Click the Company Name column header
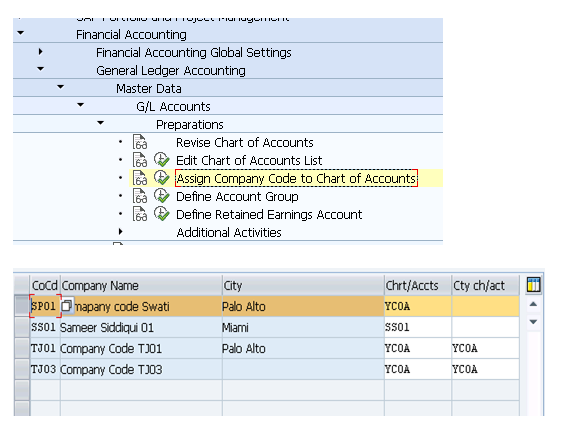580x426 pixels. (x=141, y=285)
